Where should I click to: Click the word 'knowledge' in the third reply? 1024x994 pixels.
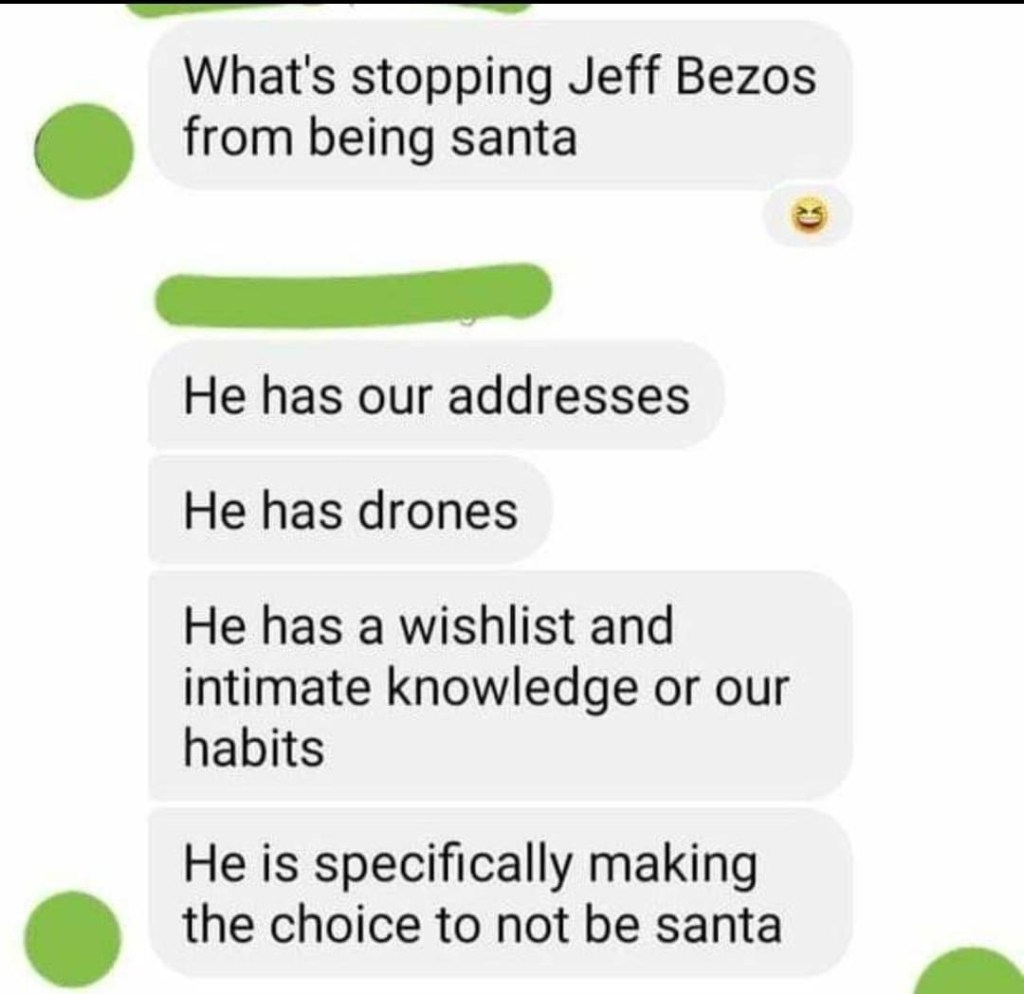coord(513,689)
